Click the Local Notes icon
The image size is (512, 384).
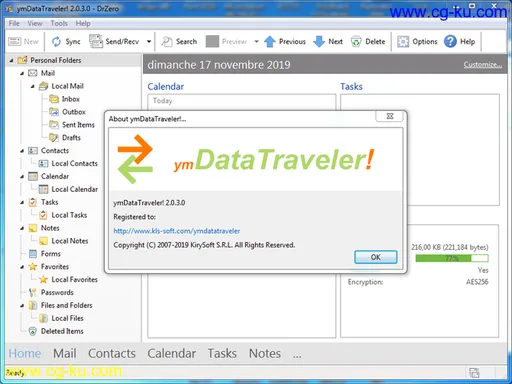click(x=43, y=241)
